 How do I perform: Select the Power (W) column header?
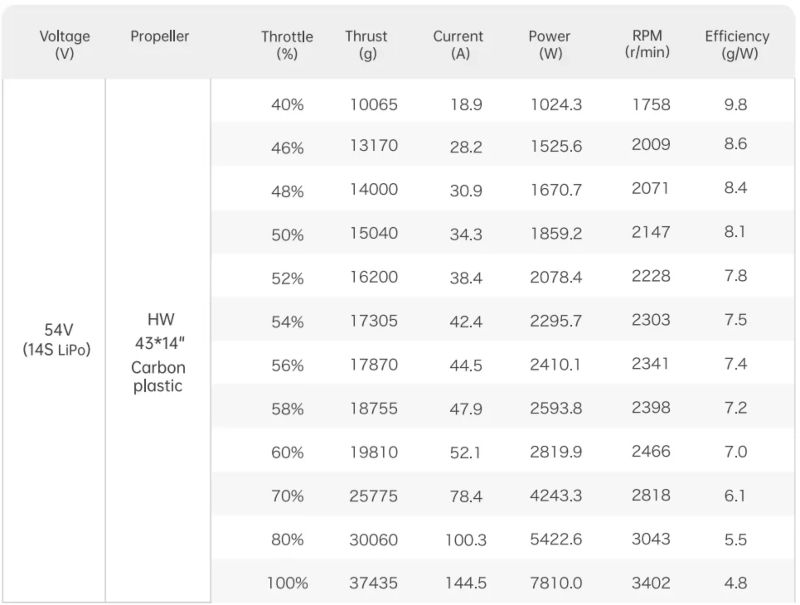pyautogui.click(x=550, y=45)
